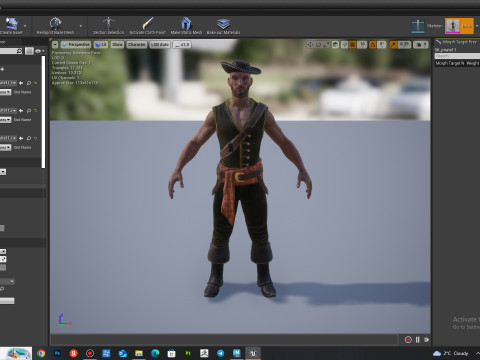Browse to first material slot asset
Image resolution: width=480 pixels, height=360 pixels.
coord(29,83)
